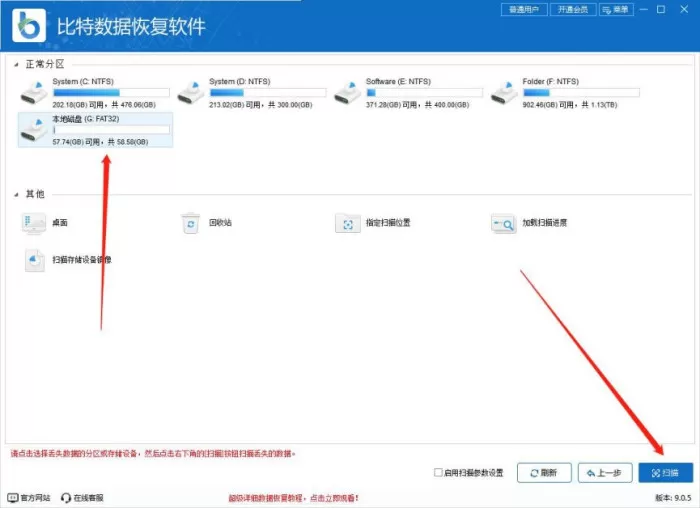Click the System C: usage bar
Image resolution: width=700 pixels, height=508 pixels.
click(x=111, y=93)
